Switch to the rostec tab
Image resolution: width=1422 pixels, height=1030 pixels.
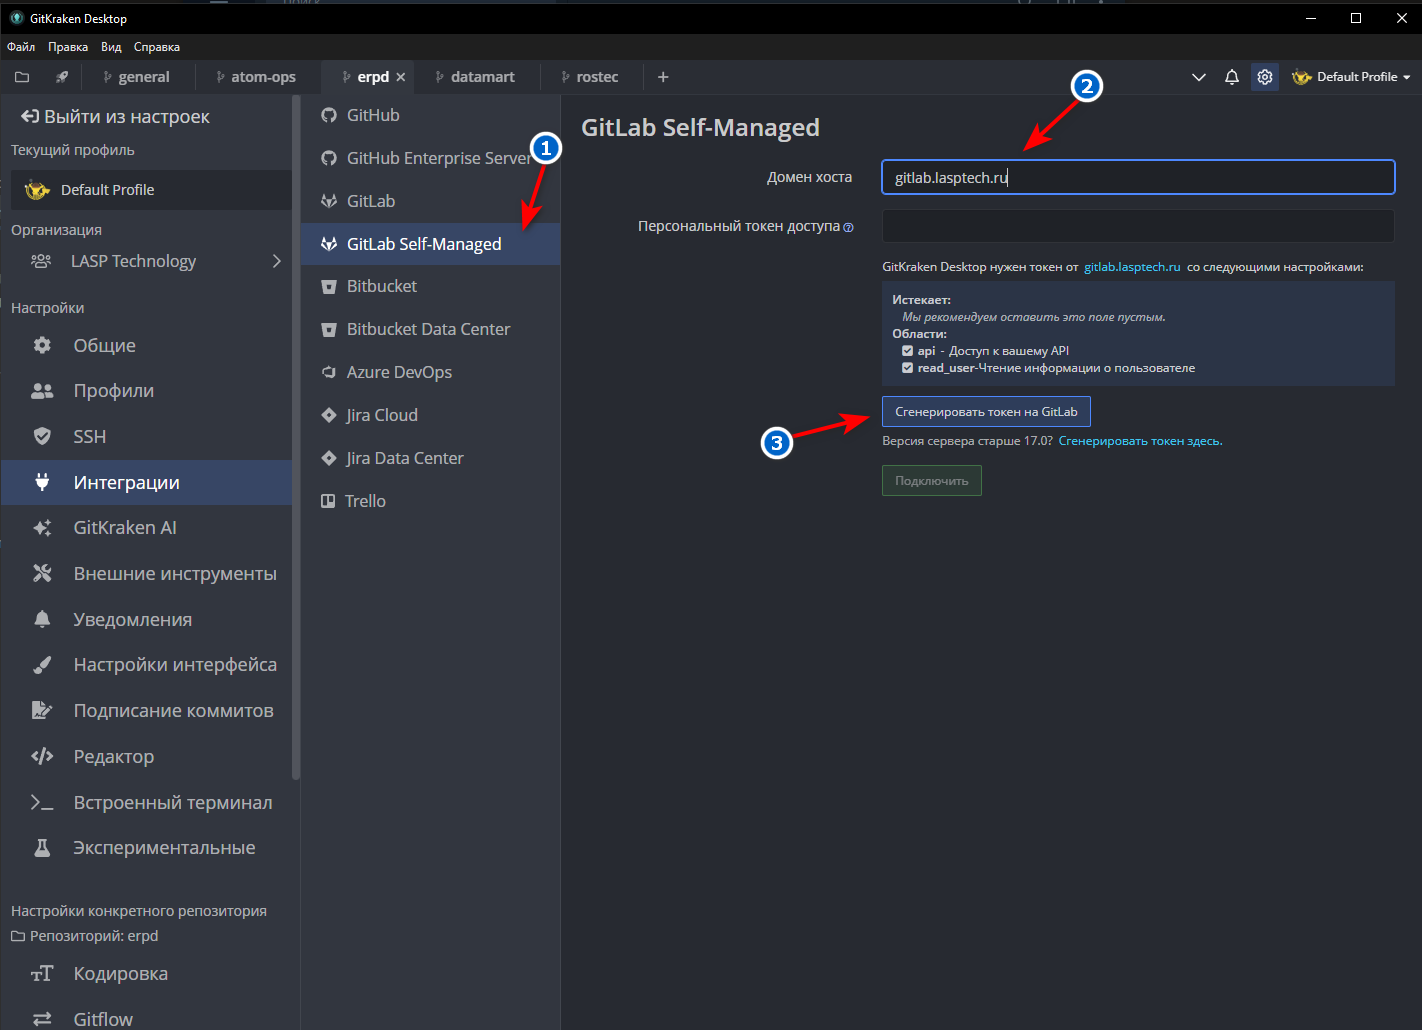click(591, 77)
